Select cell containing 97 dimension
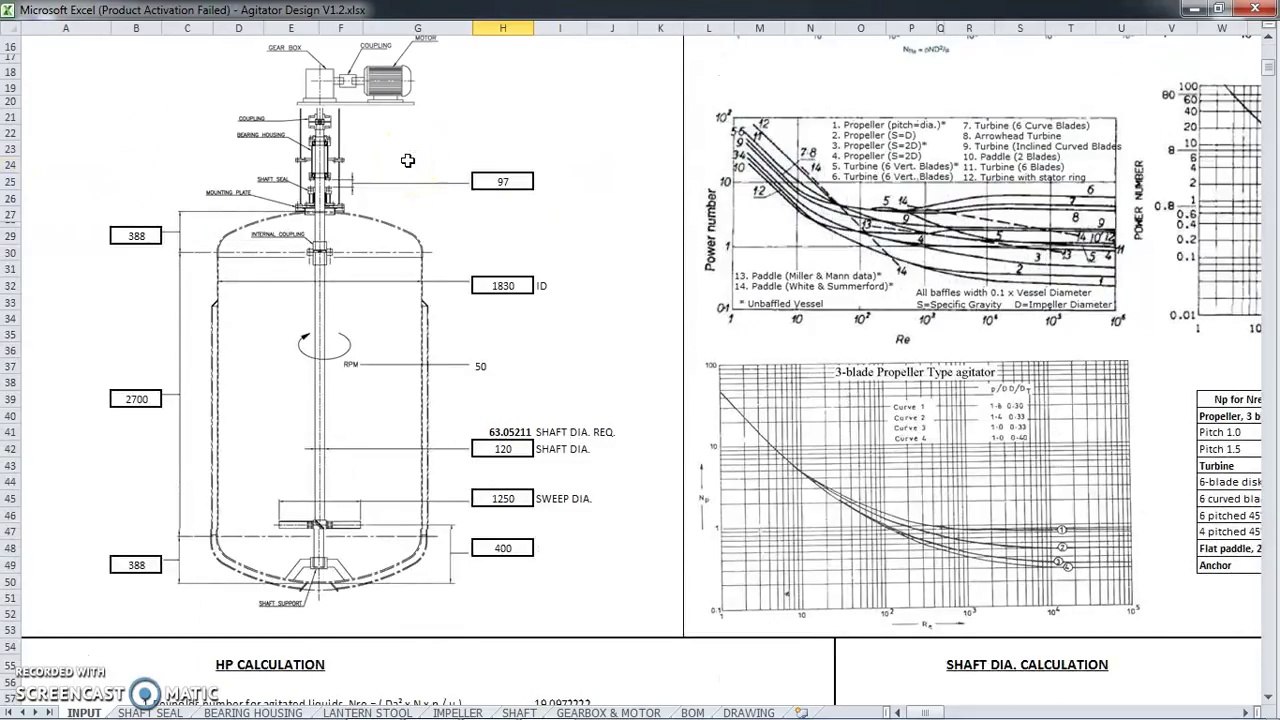Viewport: 1280px width, 720px height. pos(502,181)
